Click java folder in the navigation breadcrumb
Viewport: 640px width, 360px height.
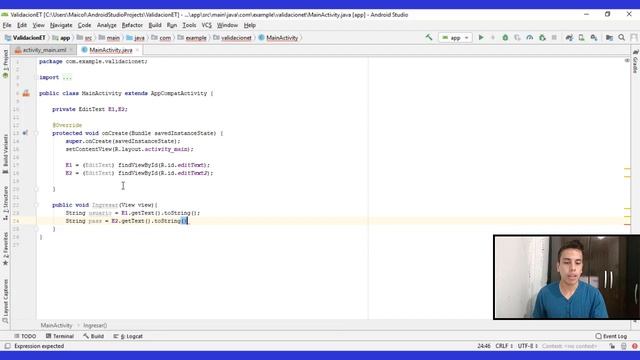[136, 38]
